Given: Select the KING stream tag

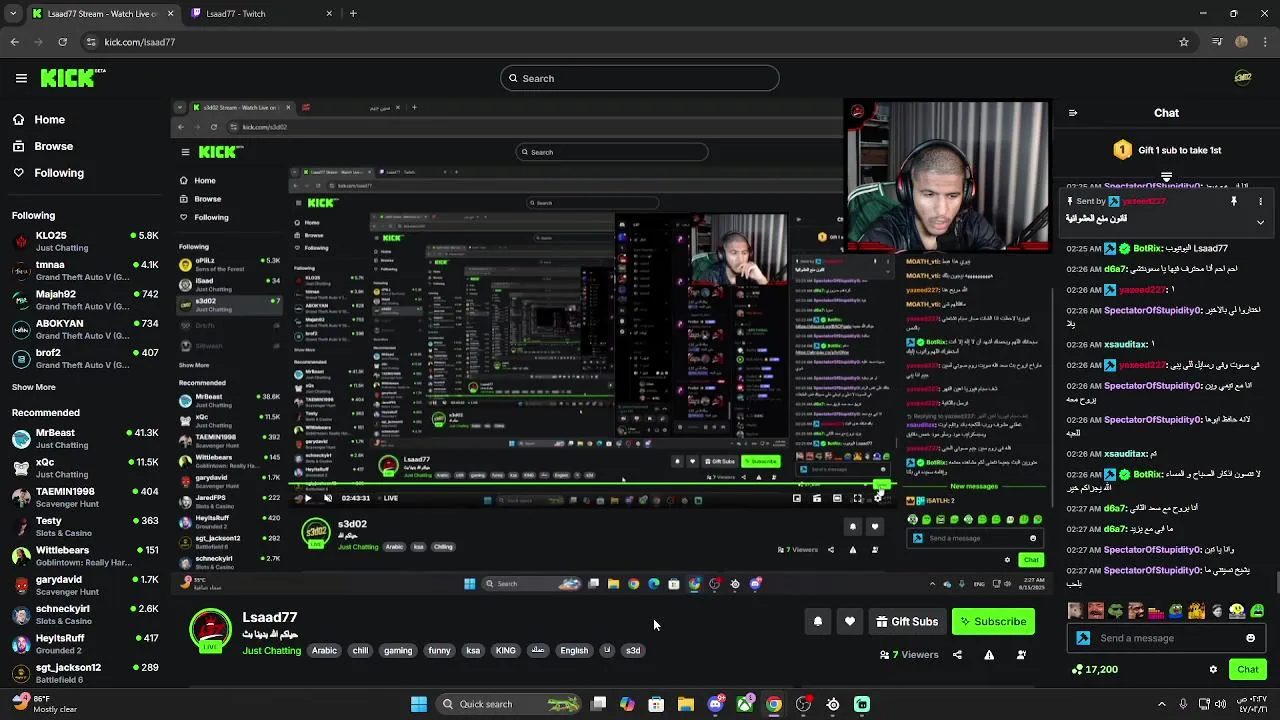Looking at the screenshot, I should [x=506, y=651].
